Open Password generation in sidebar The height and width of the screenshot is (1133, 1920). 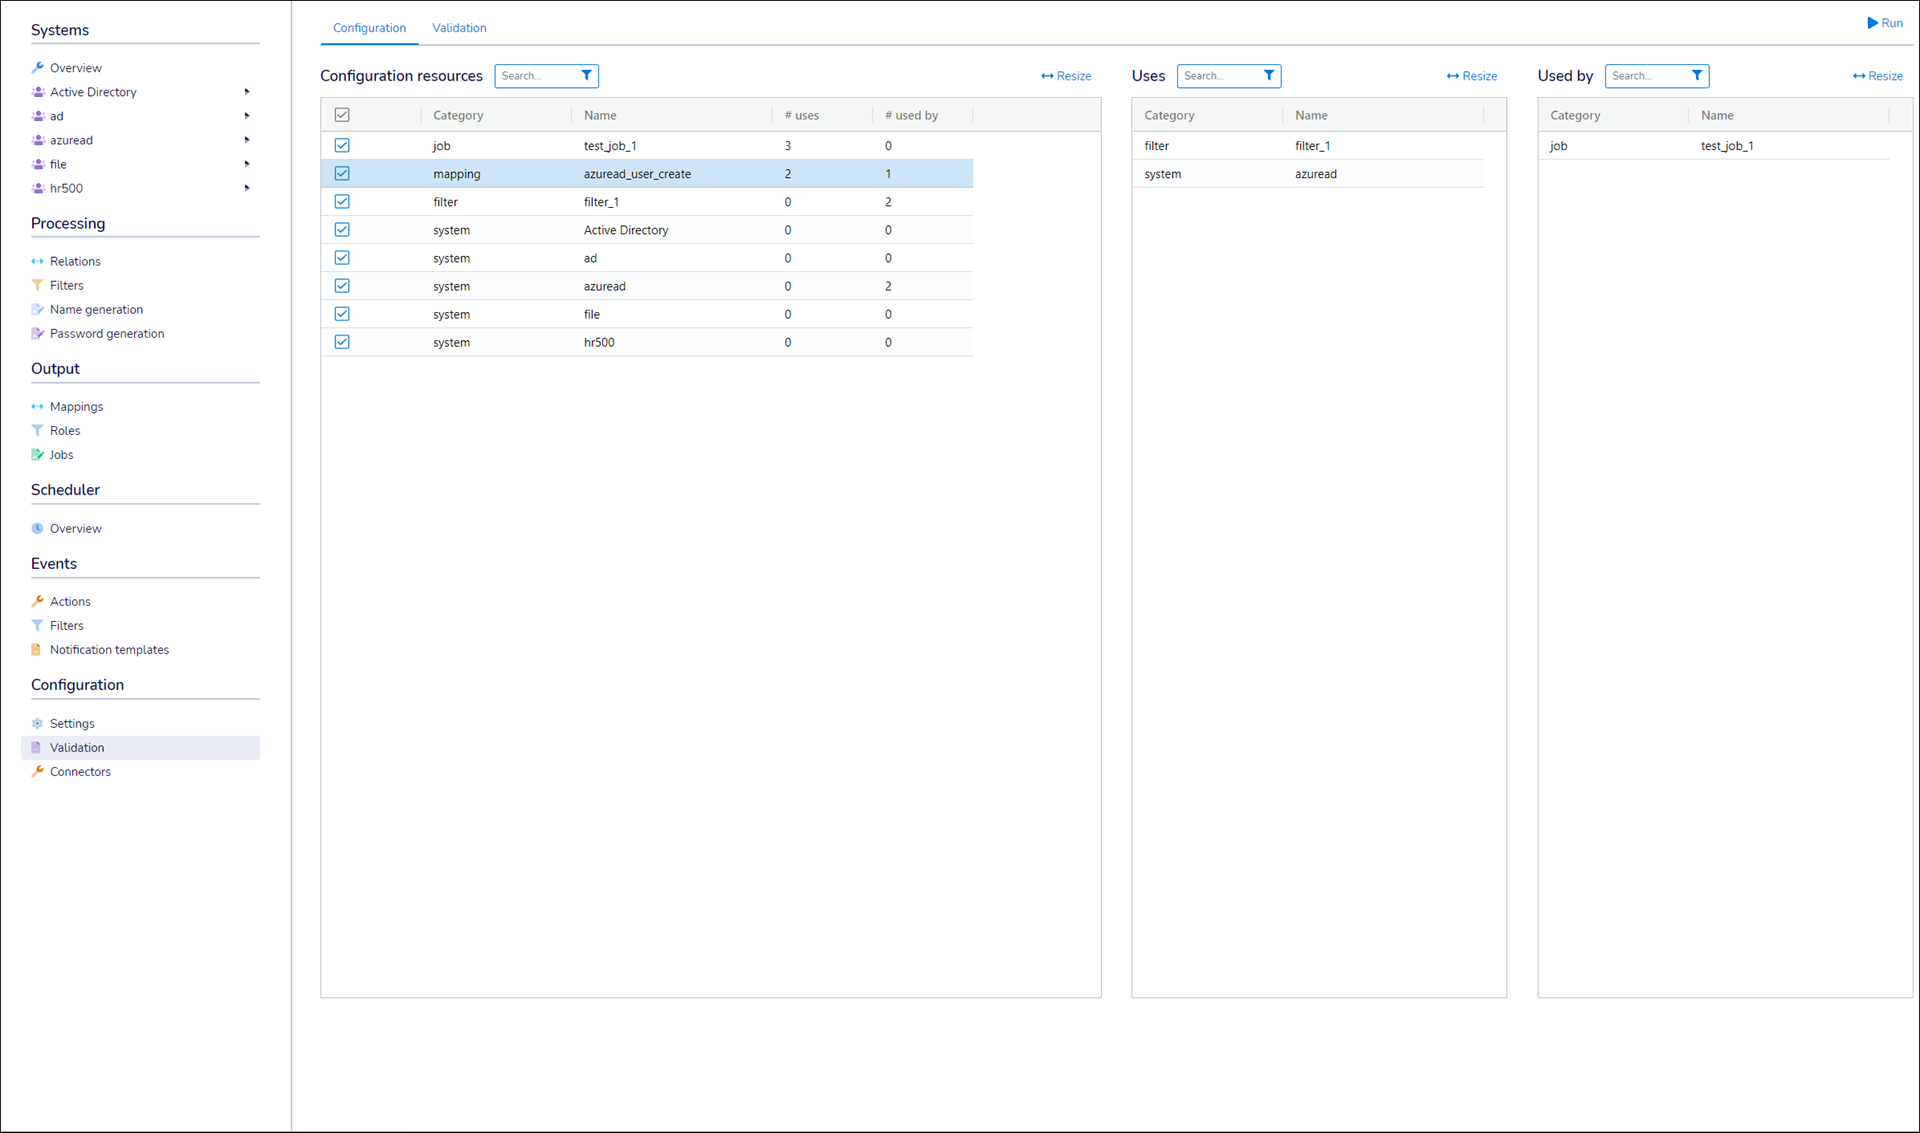pos(106,334)
